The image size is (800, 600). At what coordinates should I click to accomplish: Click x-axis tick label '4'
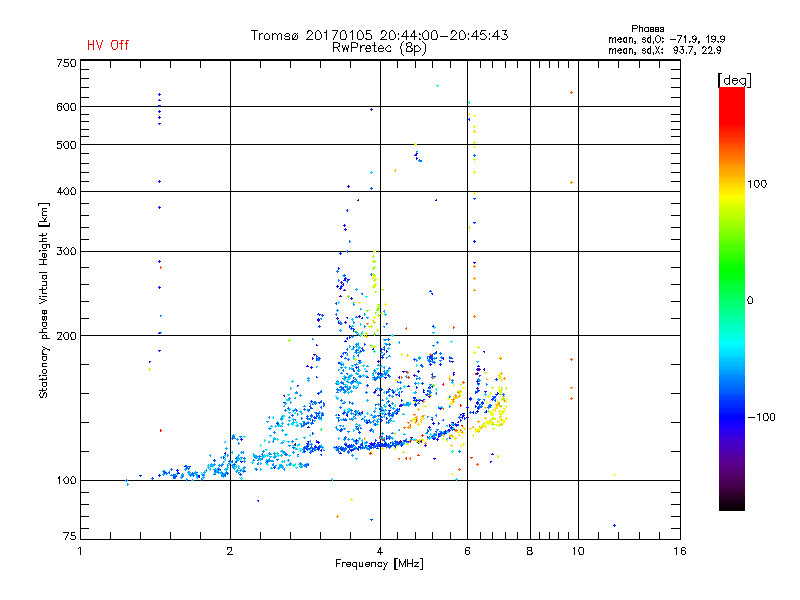pos(380,551)
